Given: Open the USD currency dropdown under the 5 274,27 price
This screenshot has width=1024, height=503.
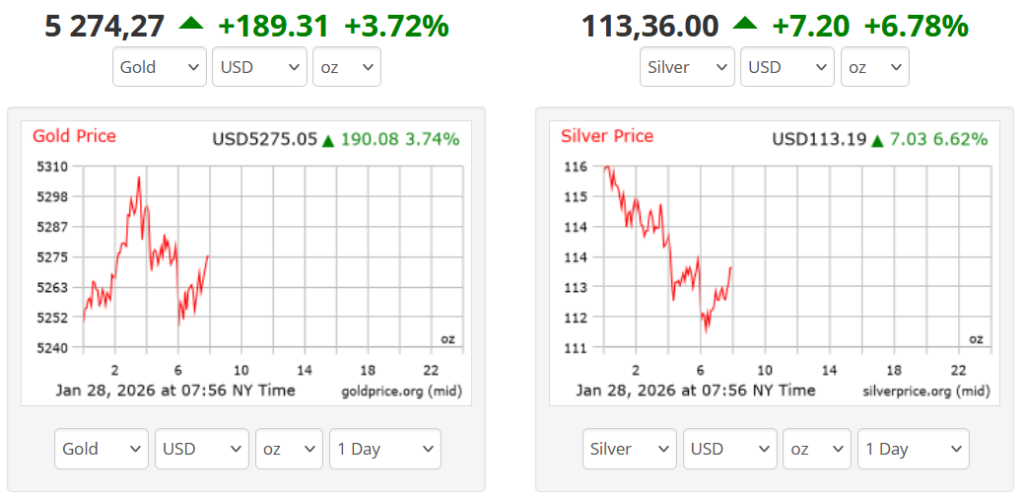Looking at the screenshot, I should pyautogui.click(x=259, y=67).
